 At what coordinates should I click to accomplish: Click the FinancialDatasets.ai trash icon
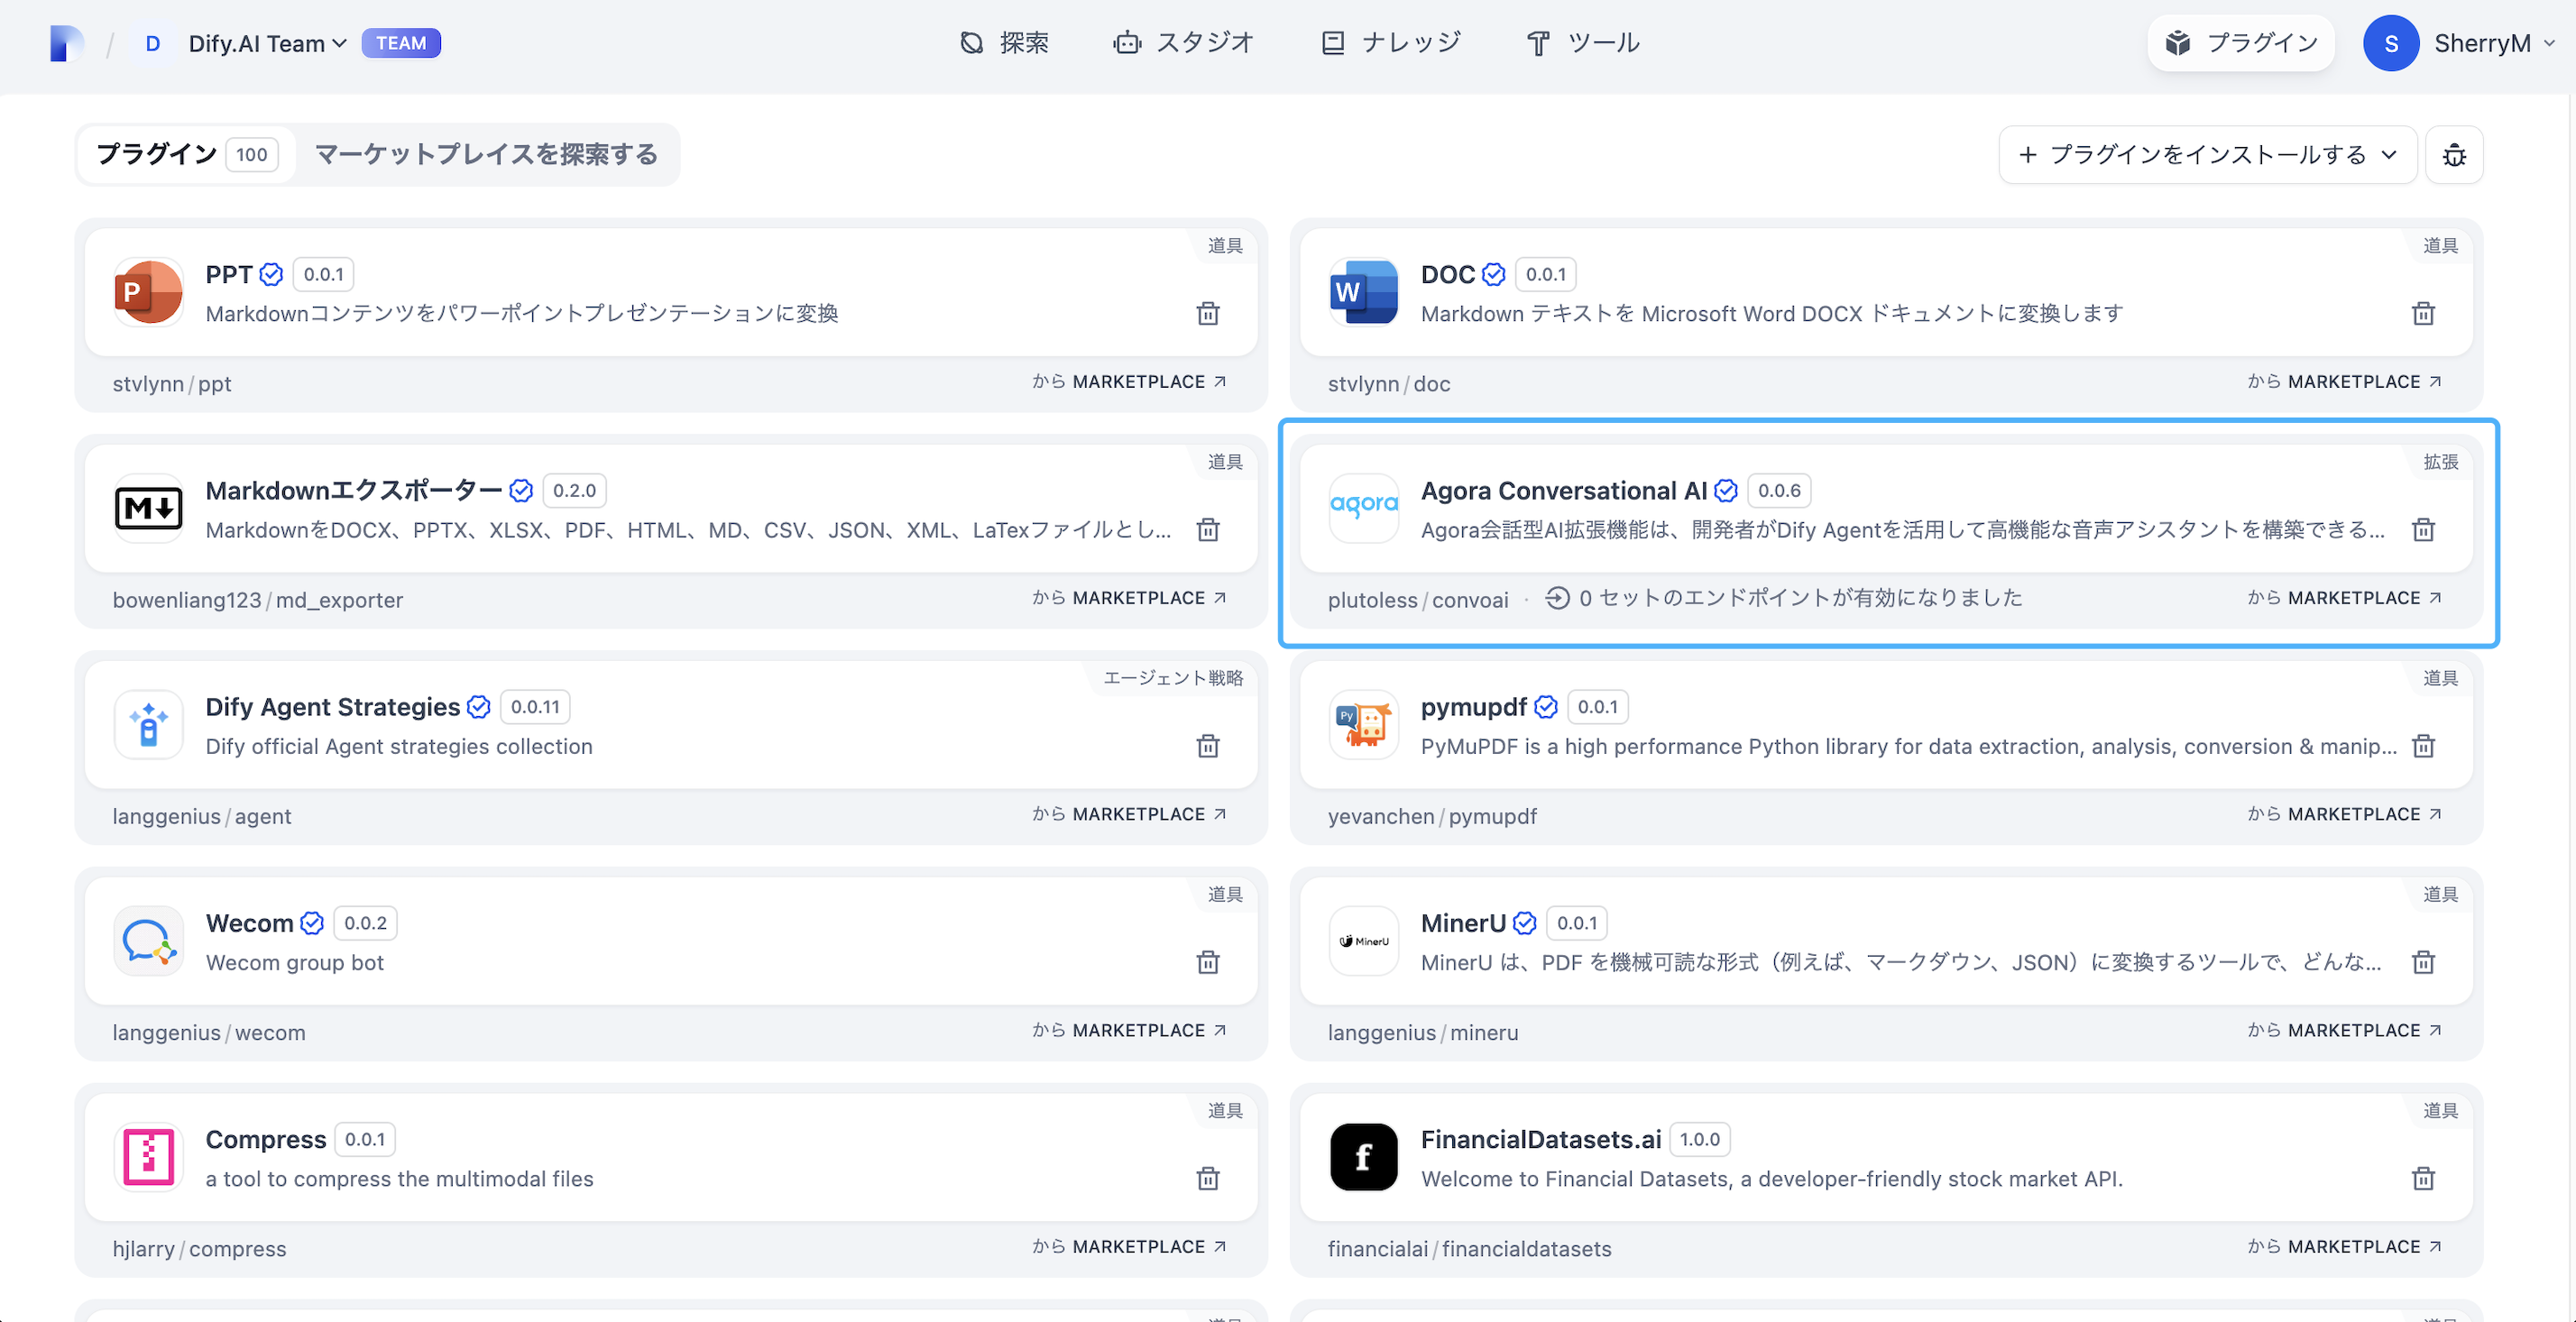[x=2422, y=1178]
